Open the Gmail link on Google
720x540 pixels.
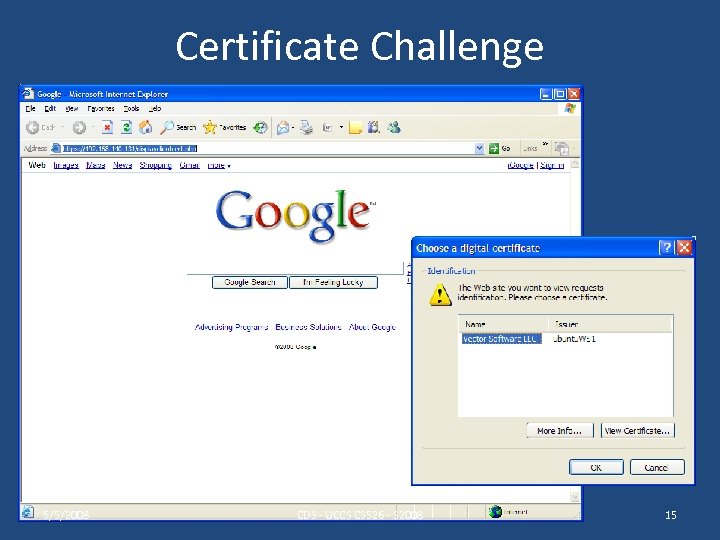coord(189,165)
